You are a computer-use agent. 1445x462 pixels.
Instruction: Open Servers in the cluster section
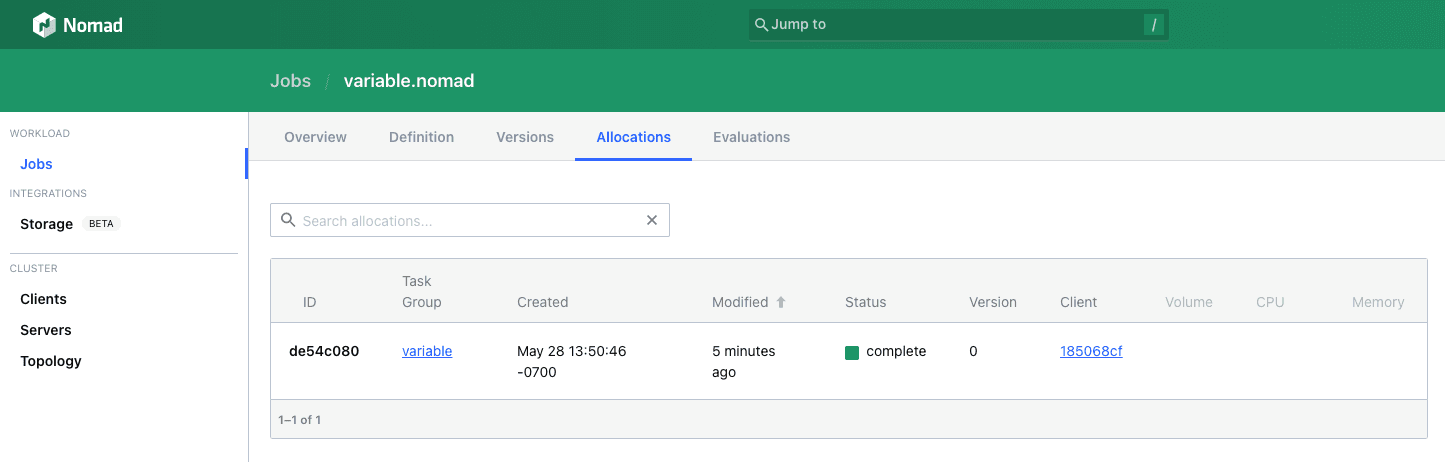(46, 330)
